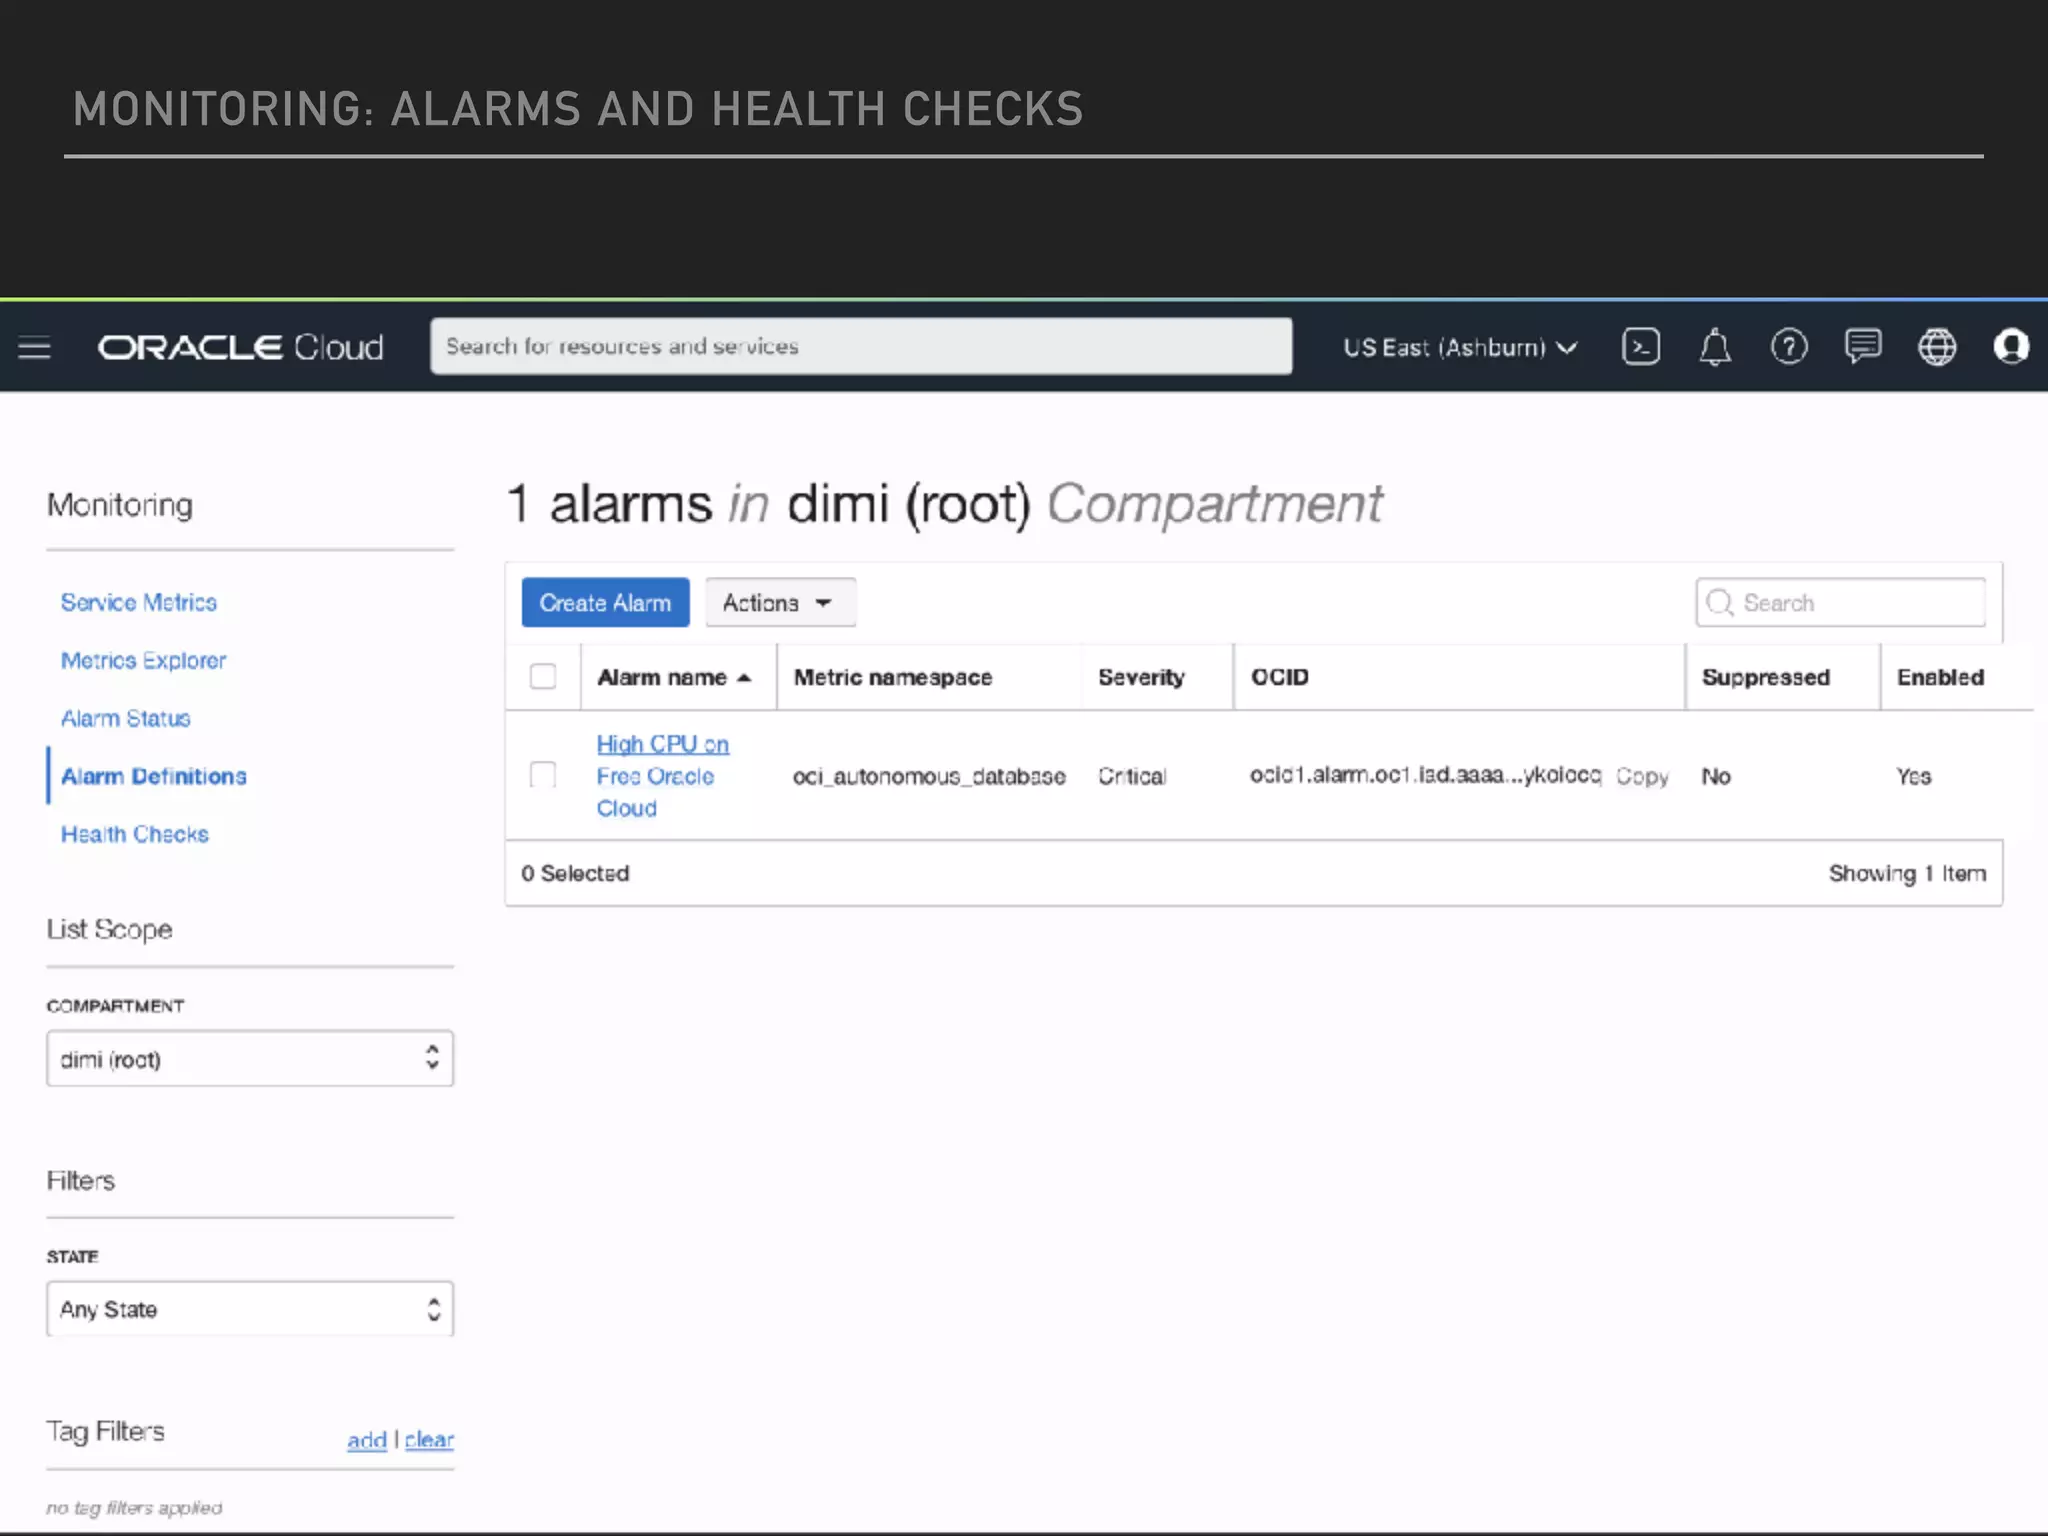Open the user profile icon
The height and width of the screenshot is (1536, 2048).
(x=2011, y=347)
